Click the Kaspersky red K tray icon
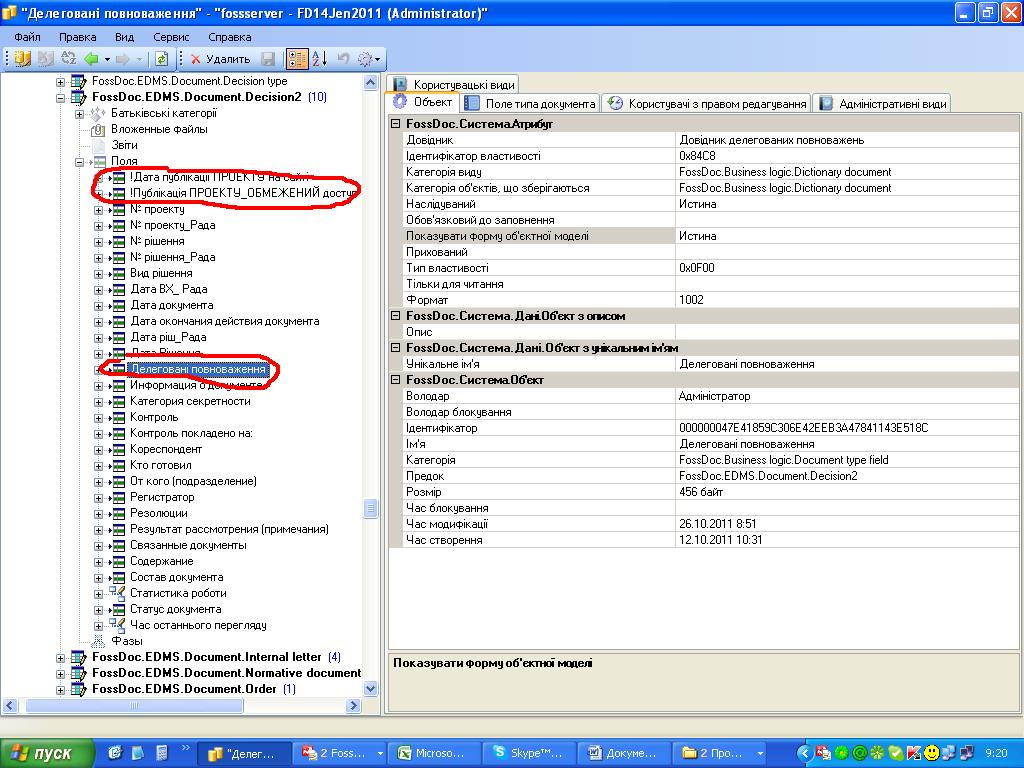The image size is (1024, 768). (914, 753)
